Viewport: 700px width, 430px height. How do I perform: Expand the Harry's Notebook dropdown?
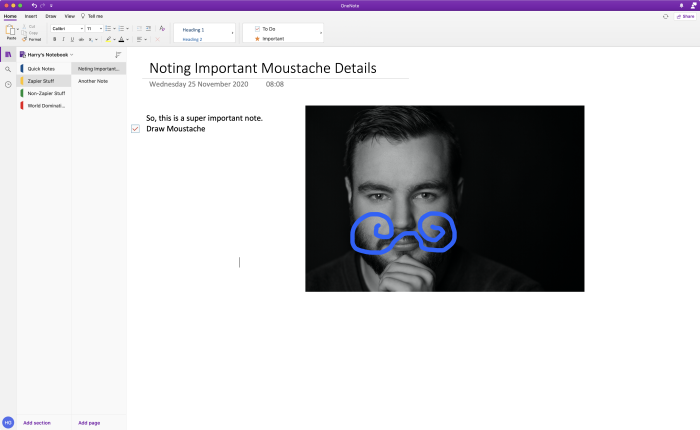point(46,55)
